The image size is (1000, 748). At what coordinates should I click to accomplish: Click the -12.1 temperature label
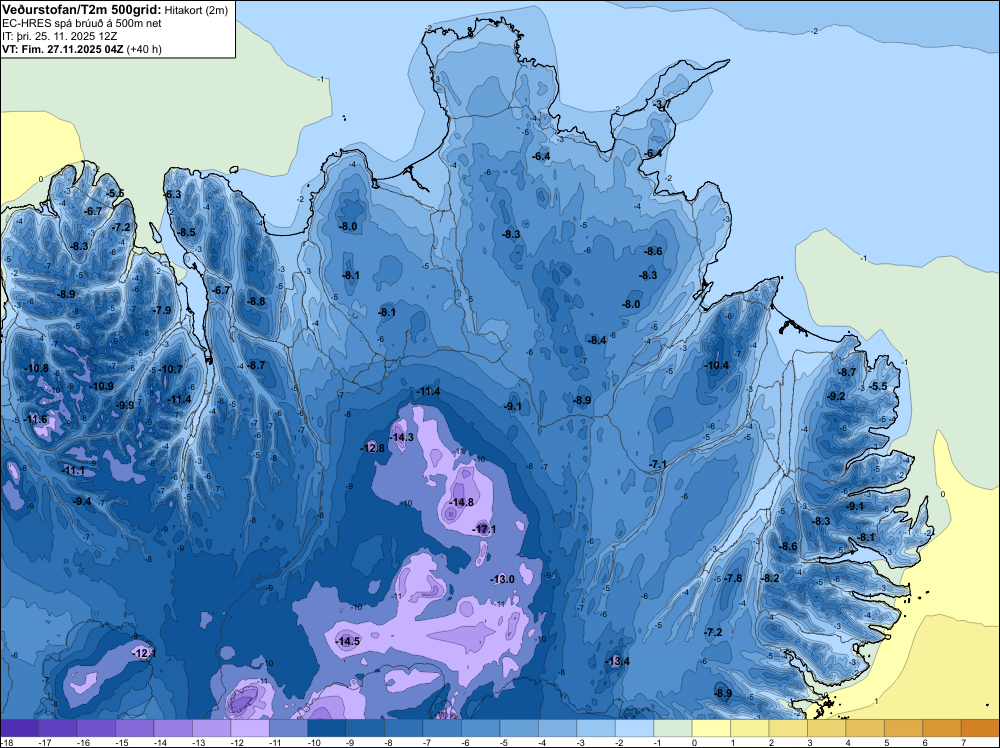143,654
